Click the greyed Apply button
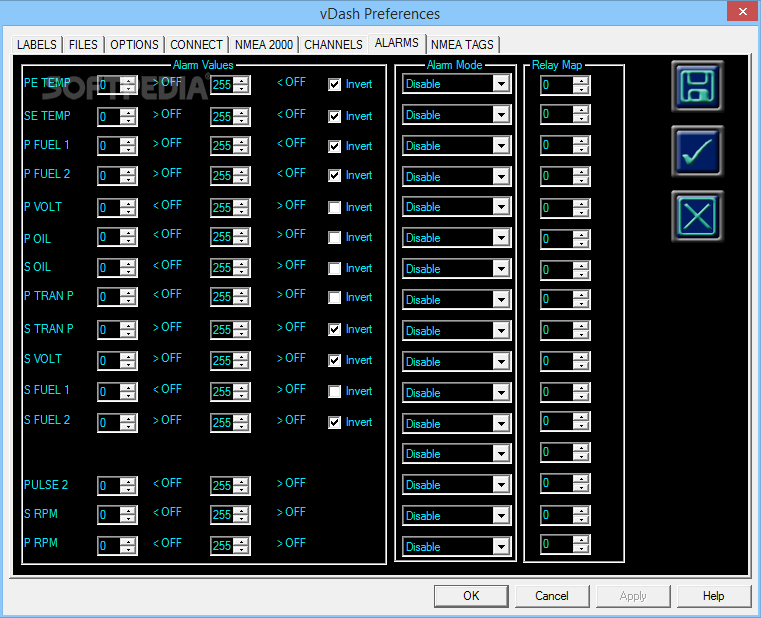This screenshot has height=618, width=761. point(633,596)
